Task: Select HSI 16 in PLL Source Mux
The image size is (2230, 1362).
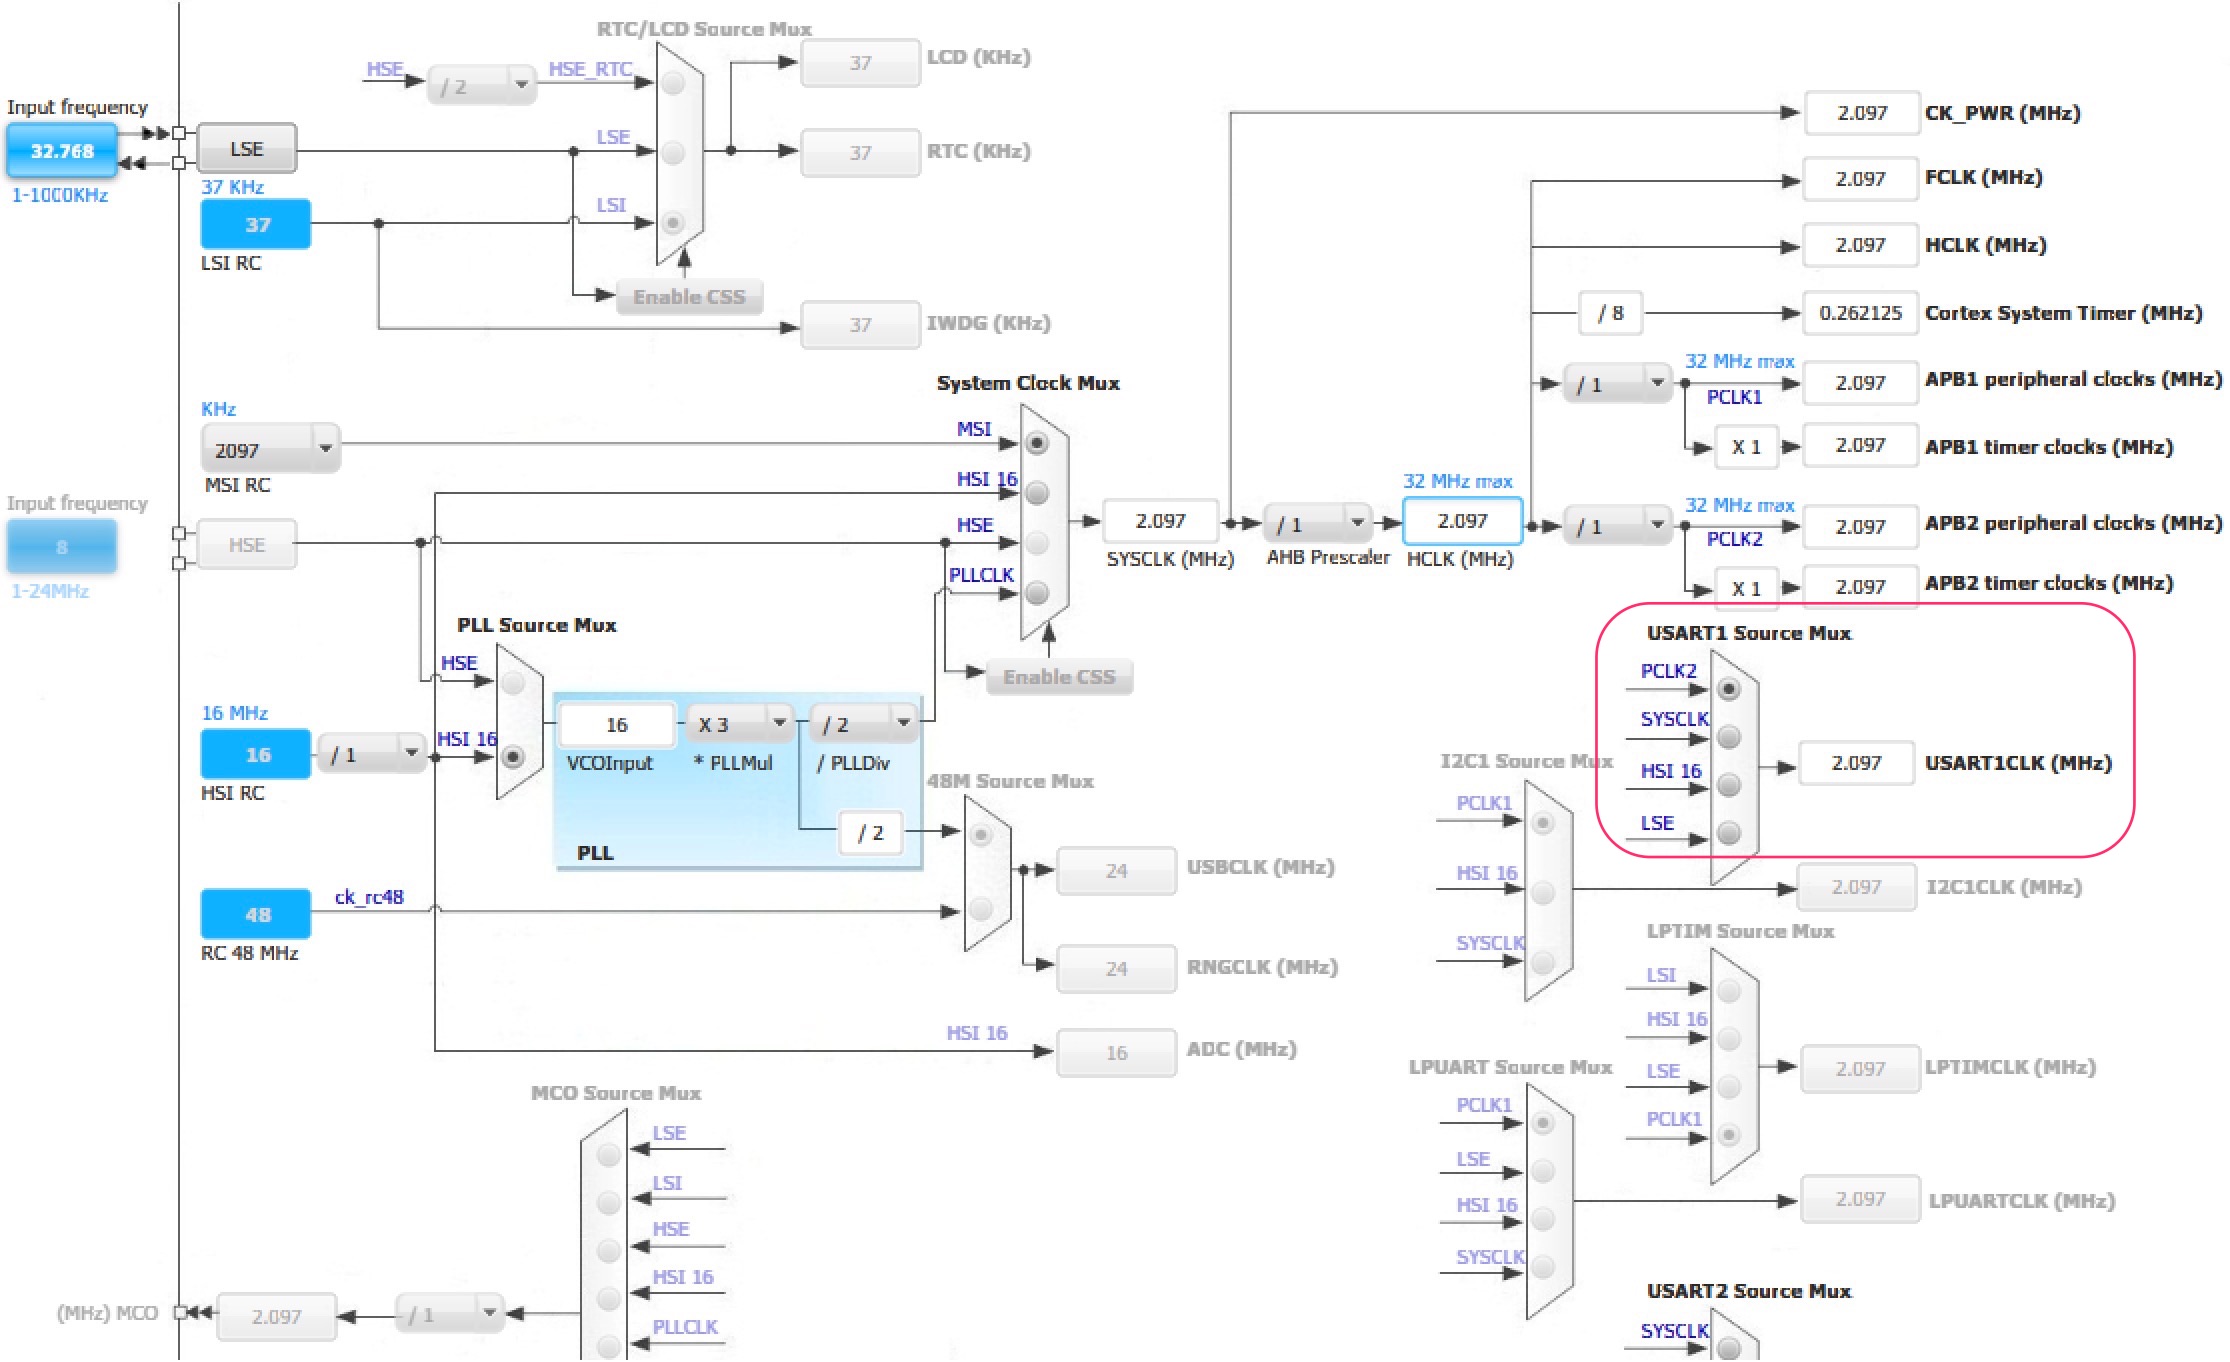Action: click(513, 757)
